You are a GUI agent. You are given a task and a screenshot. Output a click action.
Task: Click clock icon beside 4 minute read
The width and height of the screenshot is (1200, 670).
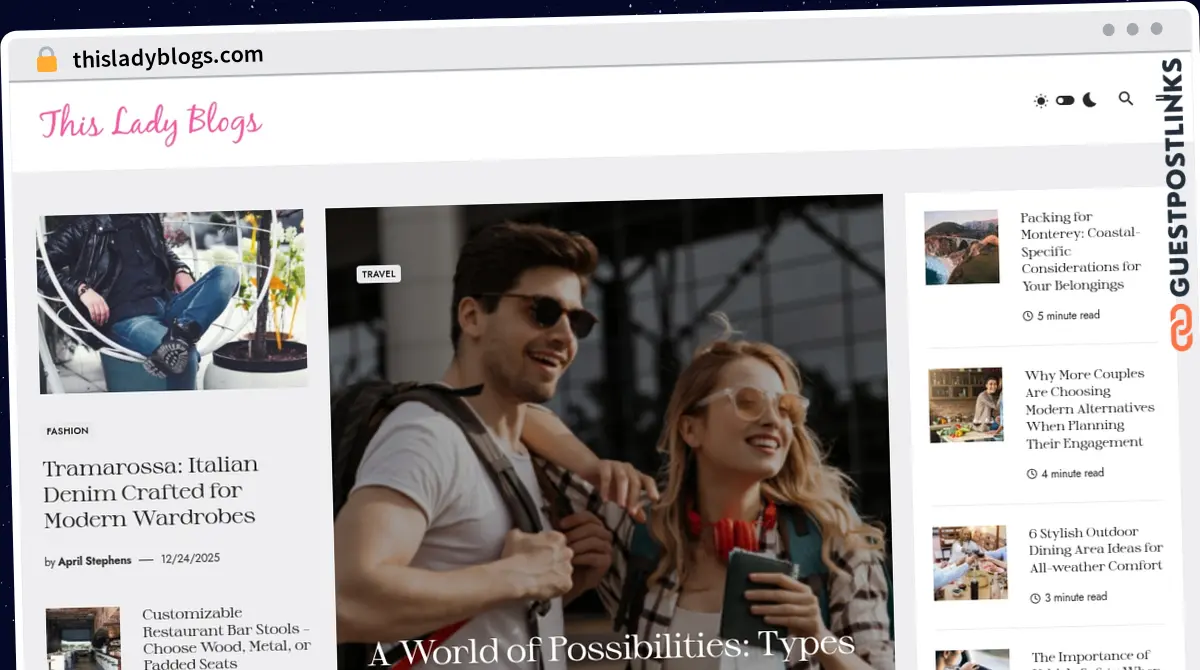pos(1032,474)
